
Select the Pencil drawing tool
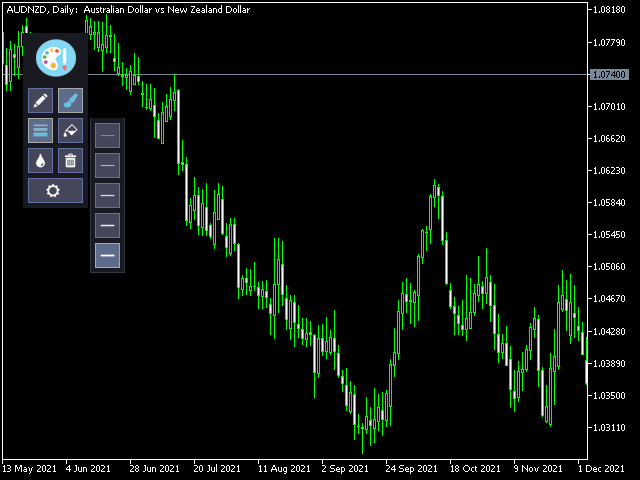(x=40, y=100)
